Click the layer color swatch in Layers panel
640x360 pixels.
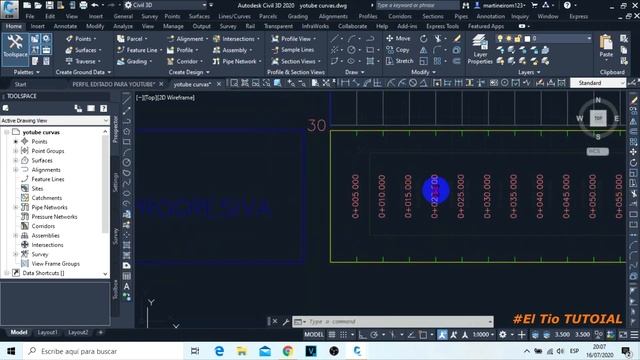coord(527,38)
